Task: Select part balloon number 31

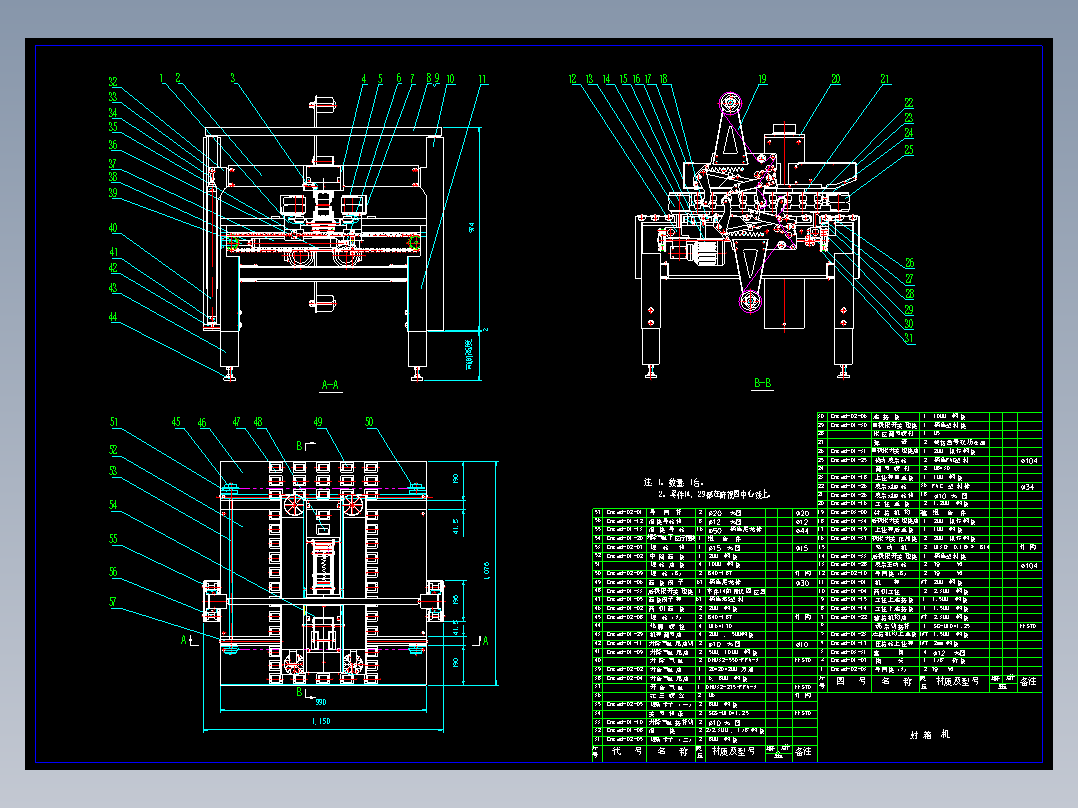Action: tap(909, 338)
